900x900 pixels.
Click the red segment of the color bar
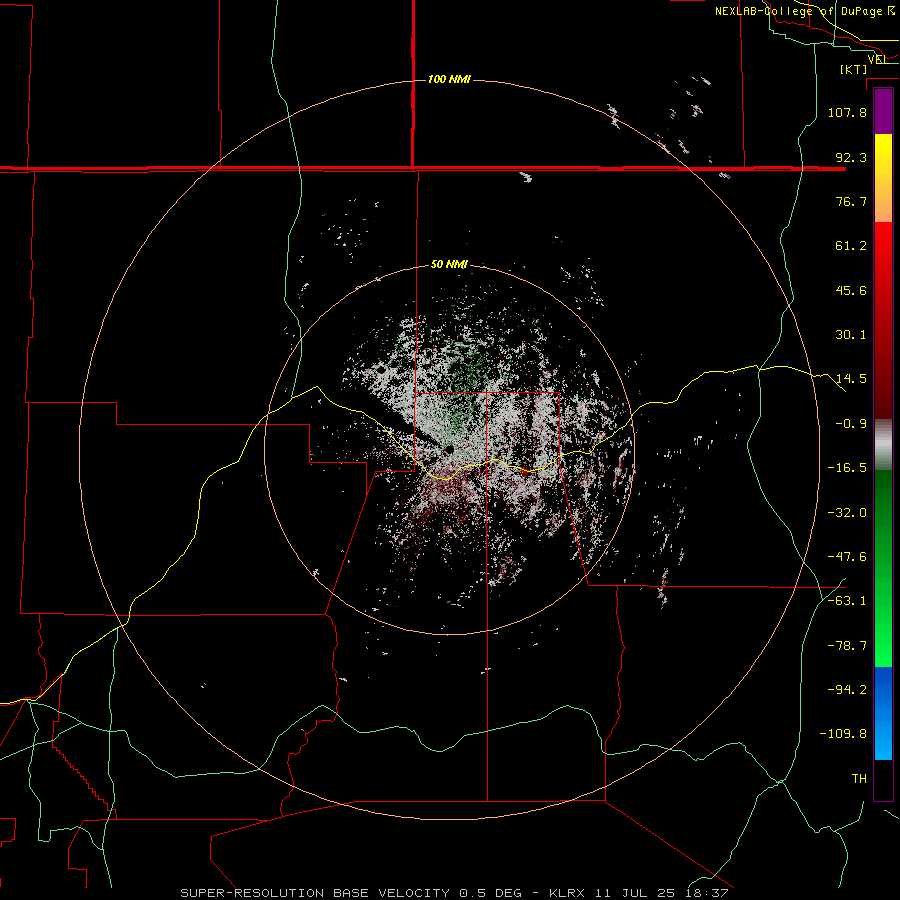point(883,320)
